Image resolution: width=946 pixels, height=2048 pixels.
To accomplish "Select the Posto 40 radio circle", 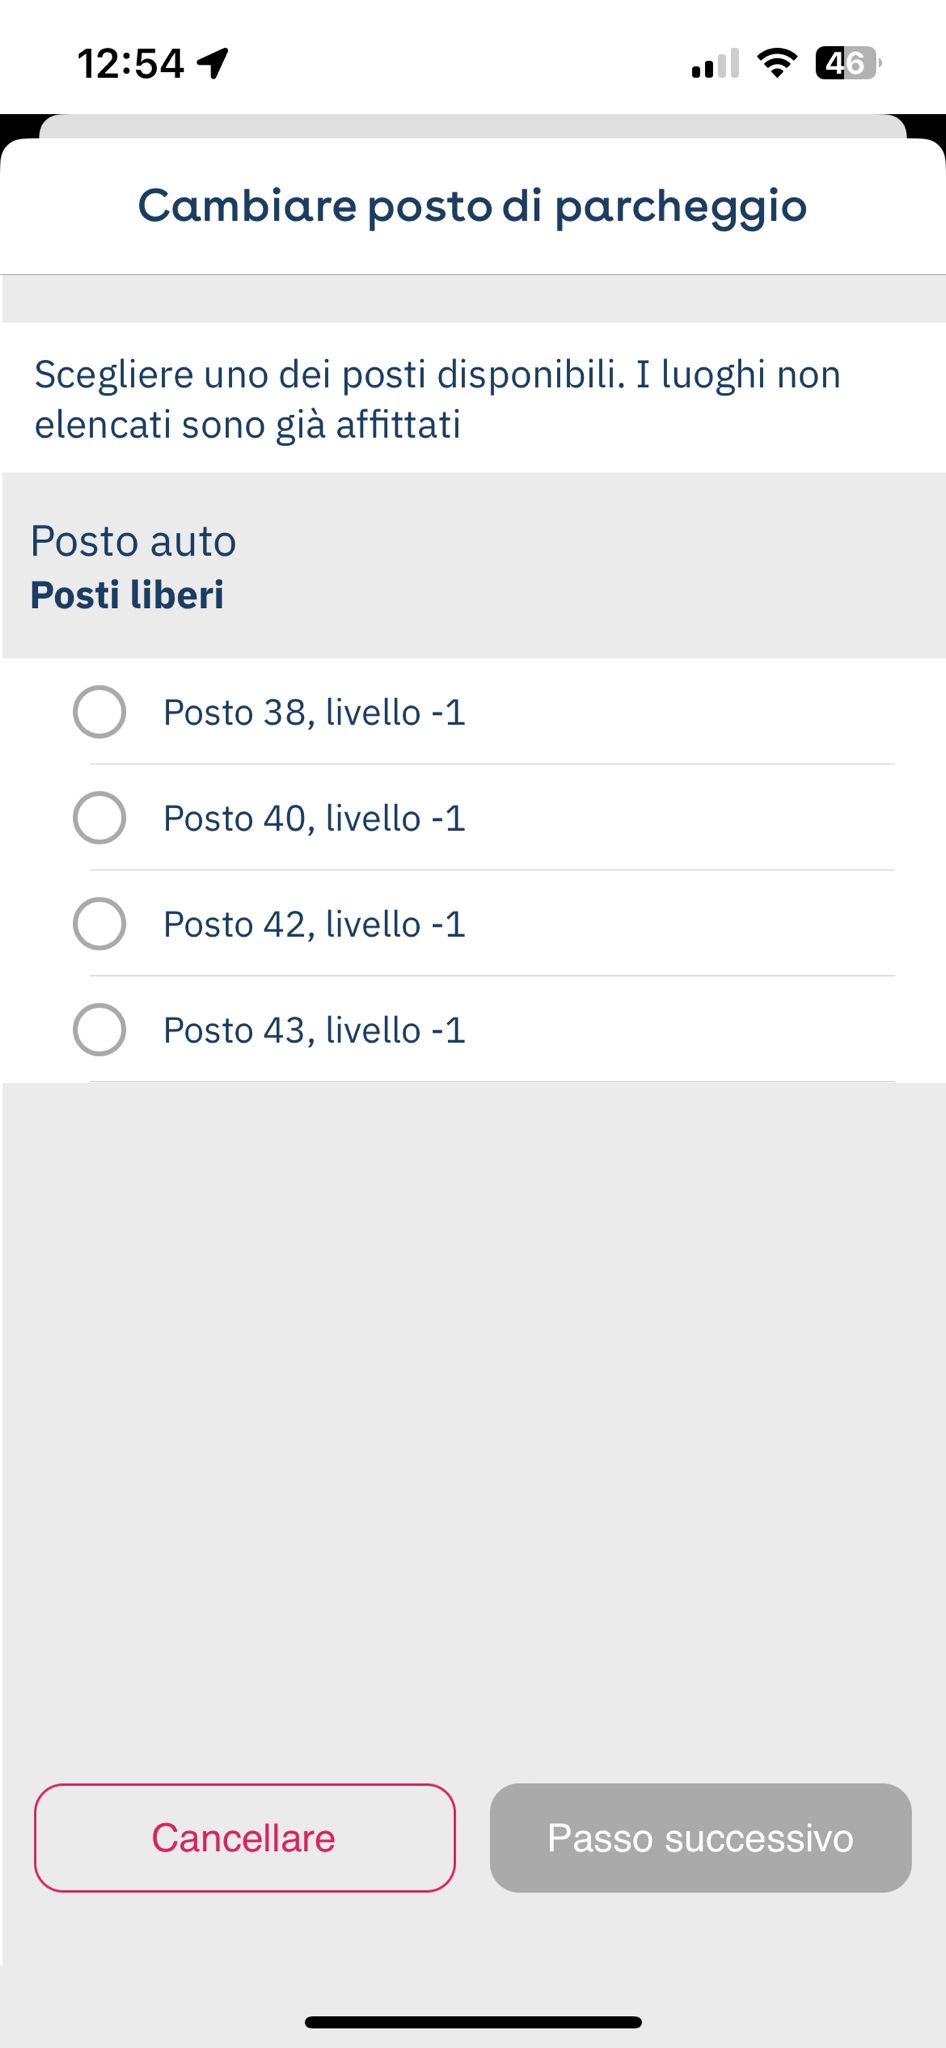I will point(99,818).
